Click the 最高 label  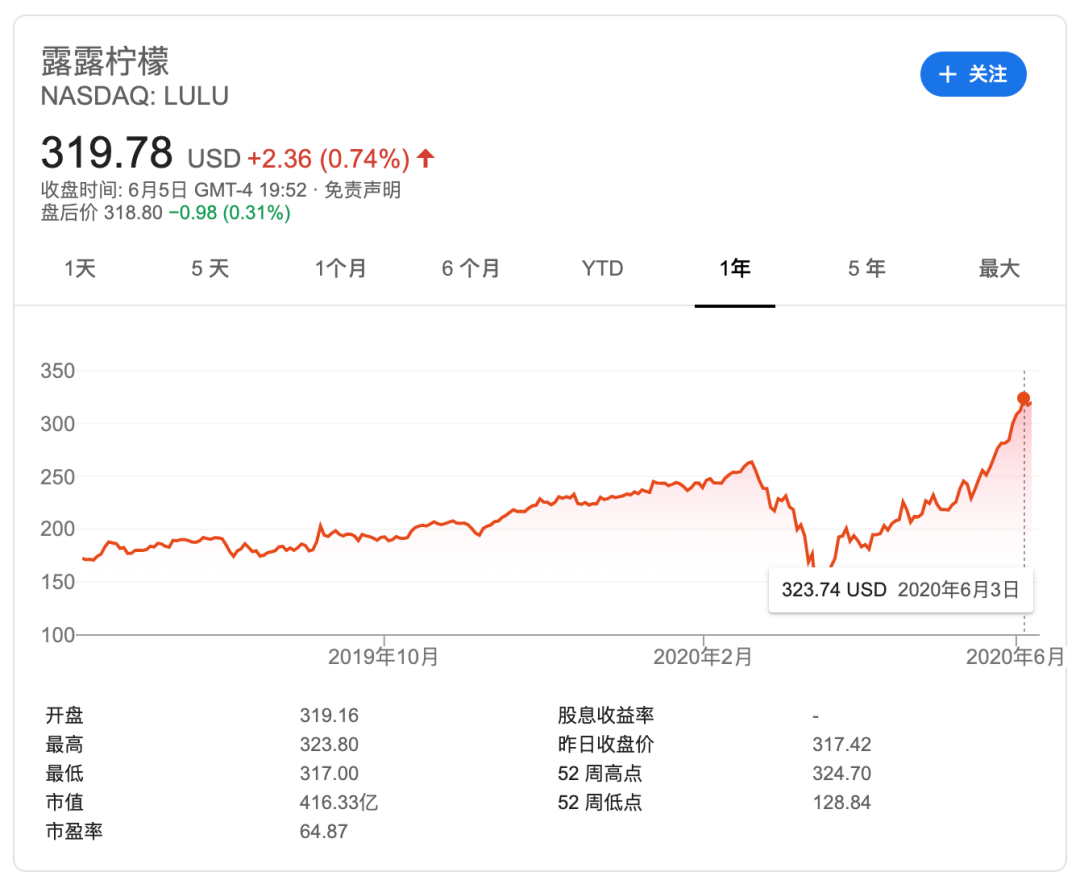tap(65, 744)
